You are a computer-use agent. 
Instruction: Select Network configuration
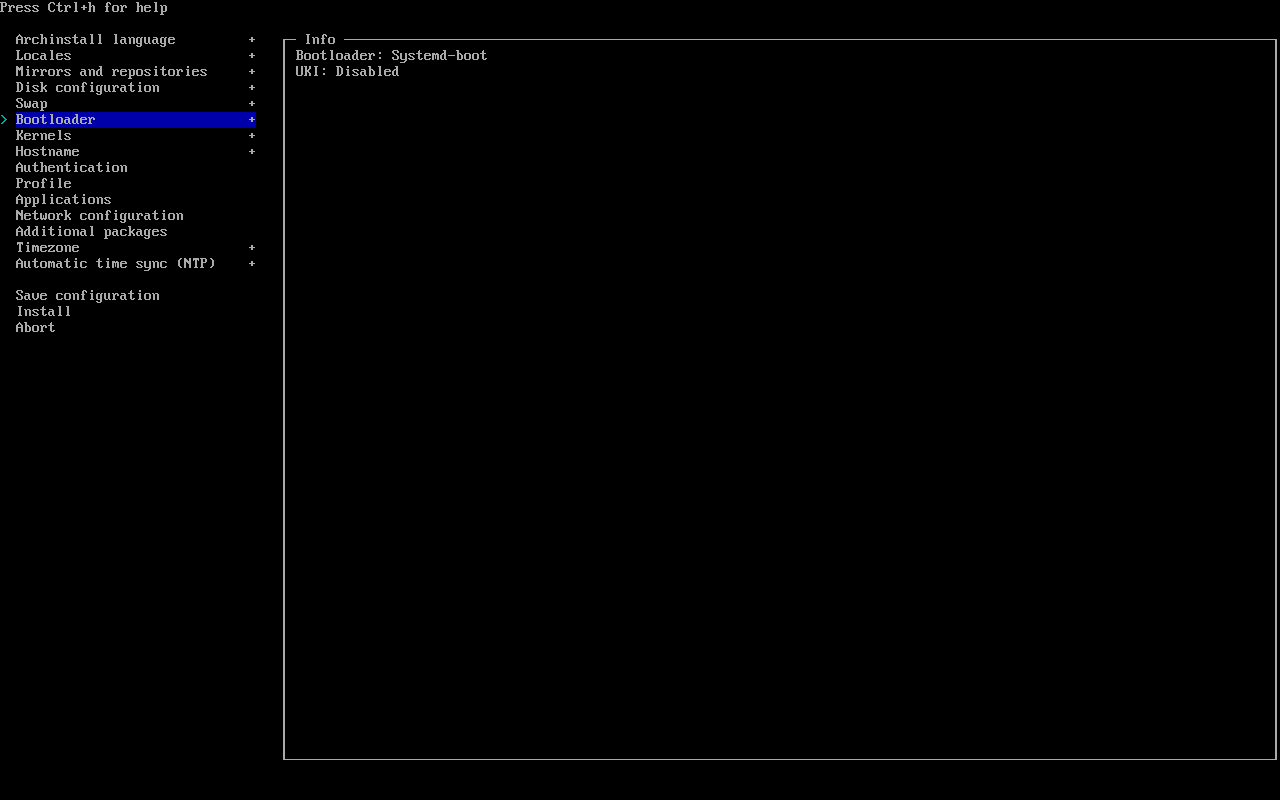click(99, 216)
